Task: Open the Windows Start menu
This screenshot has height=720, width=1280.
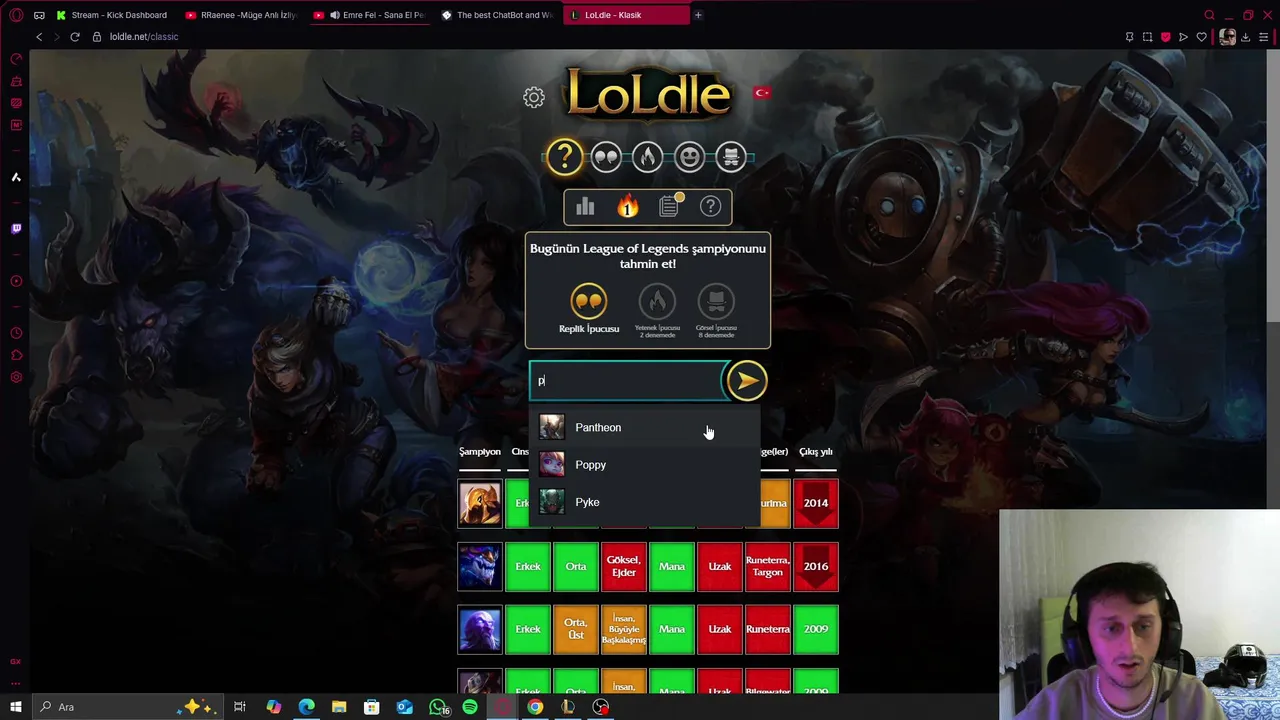Action: pos(16,707)
